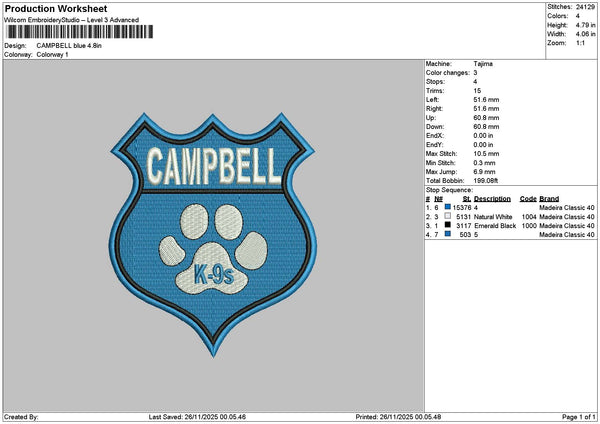The width and height of the screenshot is (600, 424).
Task: Click the Last Saved timestamp
Action: (197, 417)
